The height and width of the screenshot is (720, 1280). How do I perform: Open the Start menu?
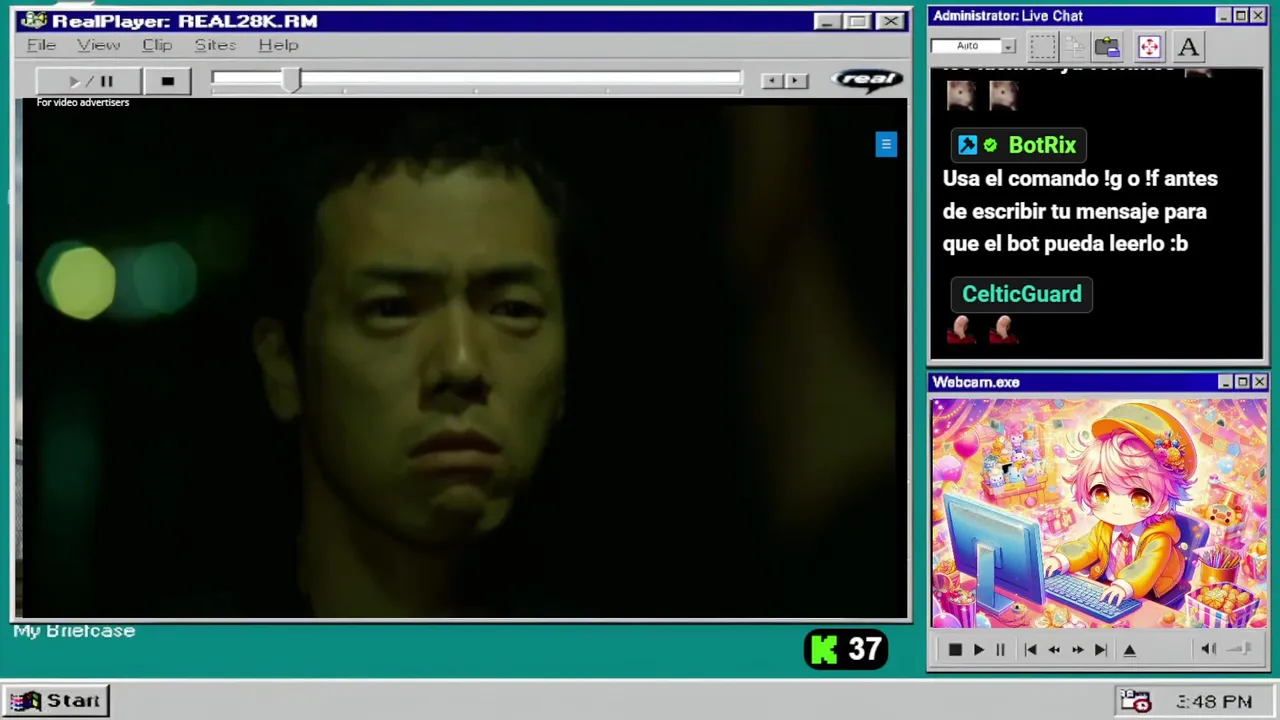tap(56, 701)
